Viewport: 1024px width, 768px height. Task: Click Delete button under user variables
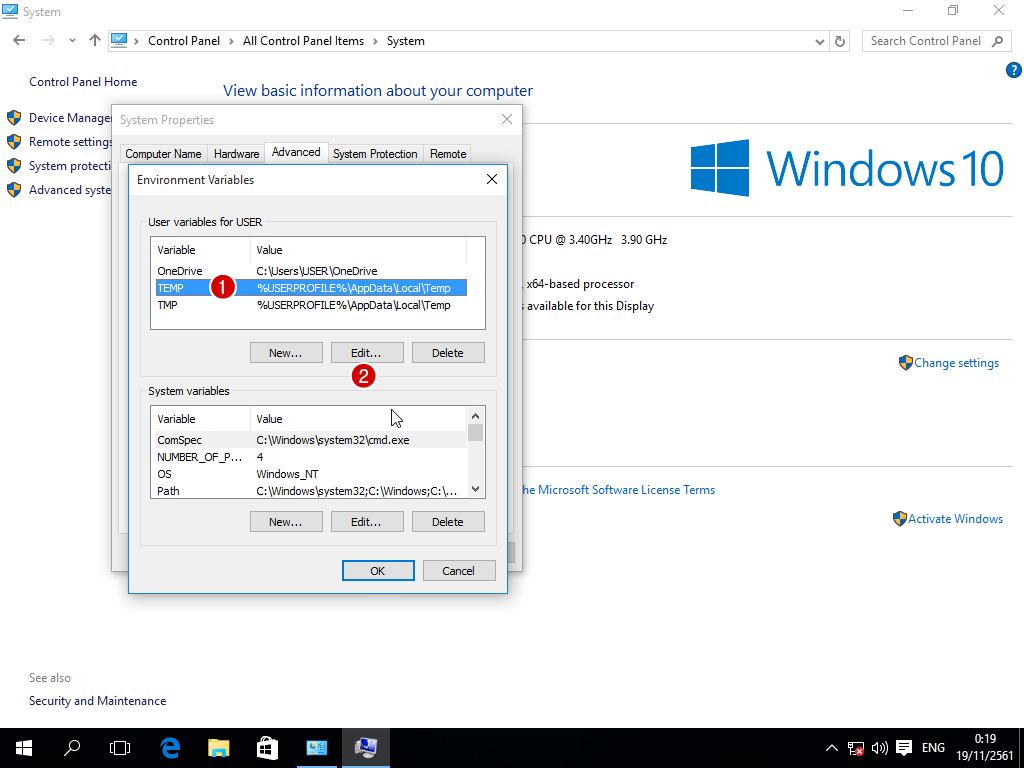coord(448,353)
